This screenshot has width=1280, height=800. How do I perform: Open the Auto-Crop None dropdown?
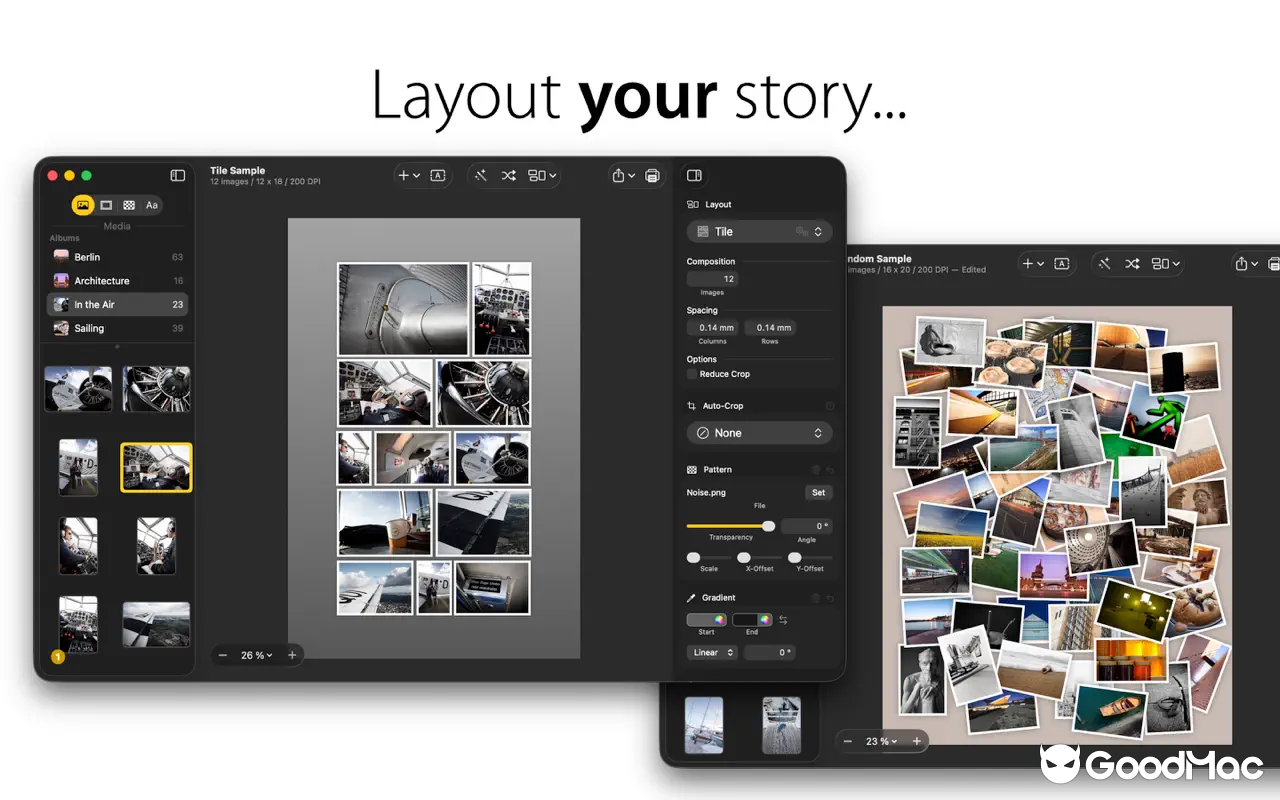pos(759,432)
